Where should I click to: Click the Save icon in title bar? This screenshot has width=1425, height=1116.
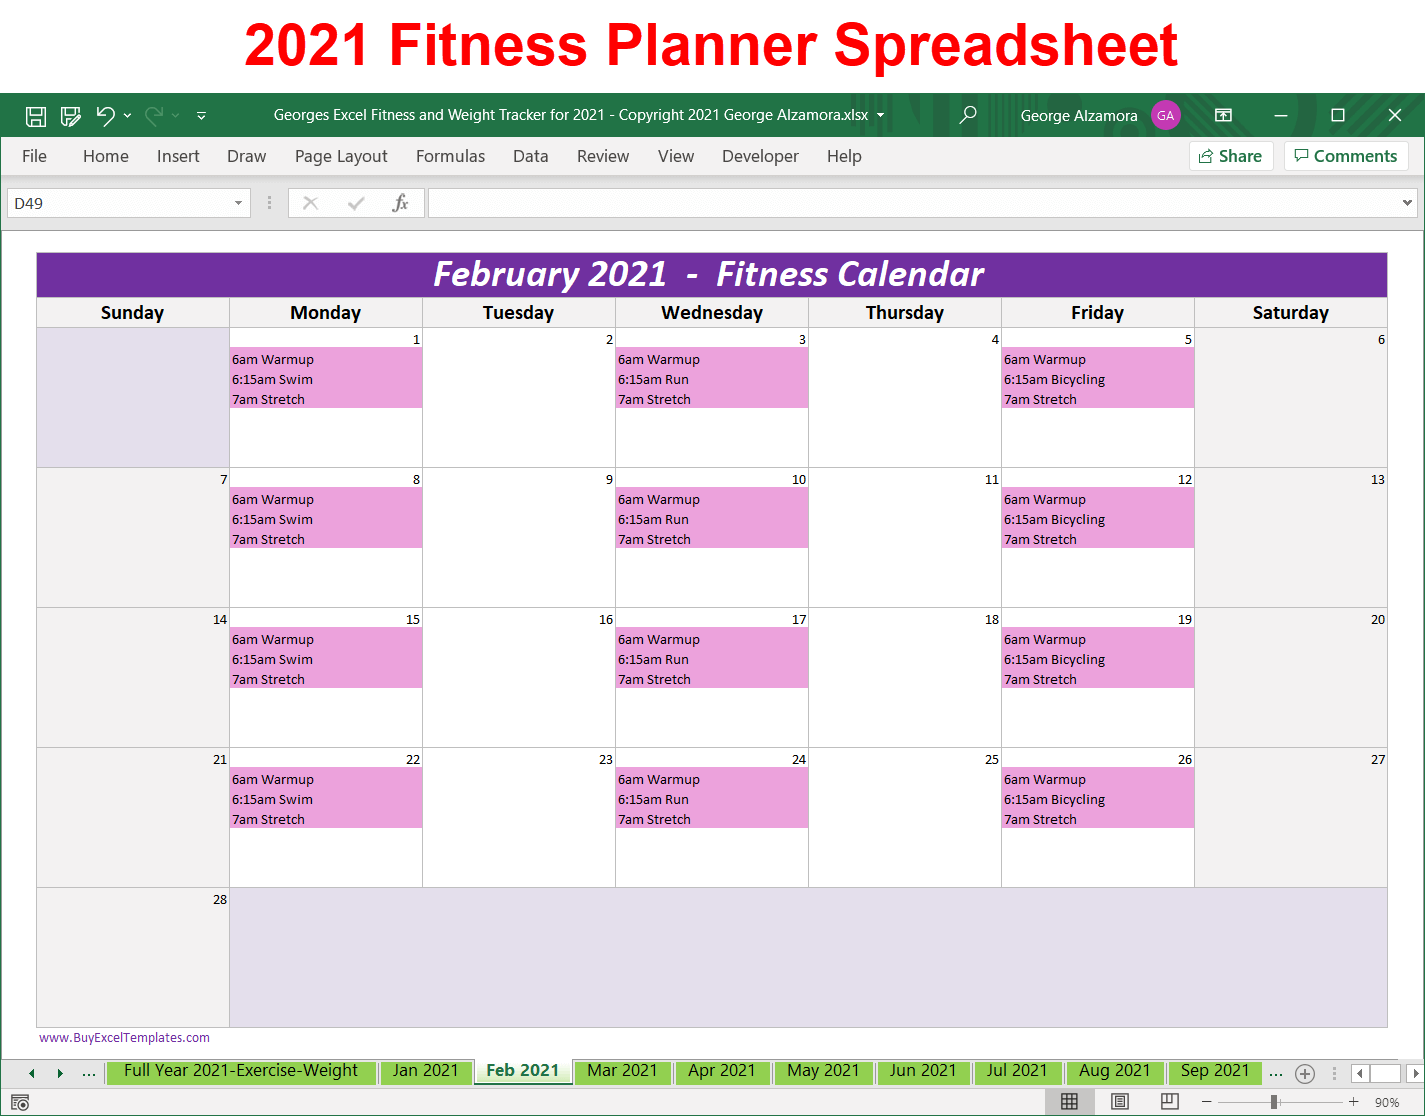tap(36, 116)
